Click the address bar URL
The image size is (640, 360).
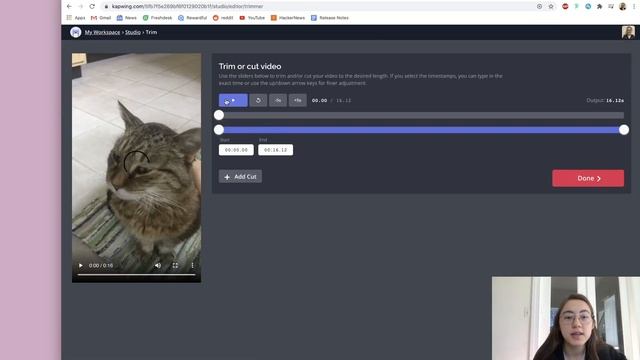coord(187,6)
